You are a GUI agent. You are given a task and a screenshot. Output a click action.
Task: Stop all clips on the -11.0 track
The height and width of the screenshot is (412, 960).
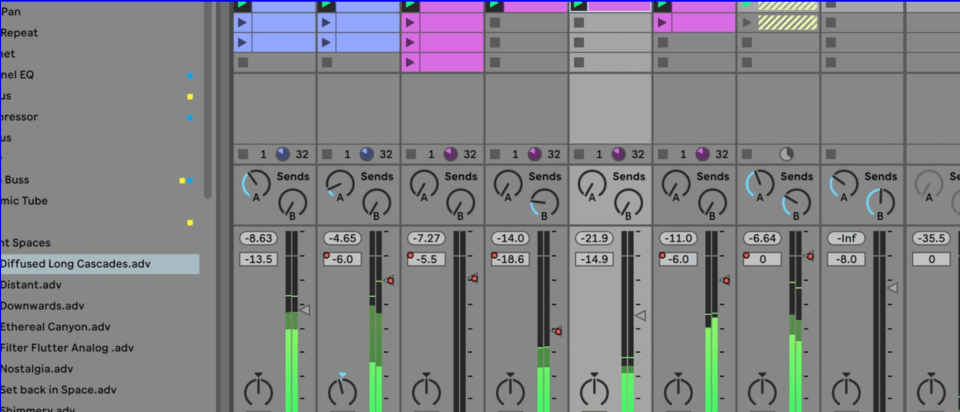click(x=662, y=154)
